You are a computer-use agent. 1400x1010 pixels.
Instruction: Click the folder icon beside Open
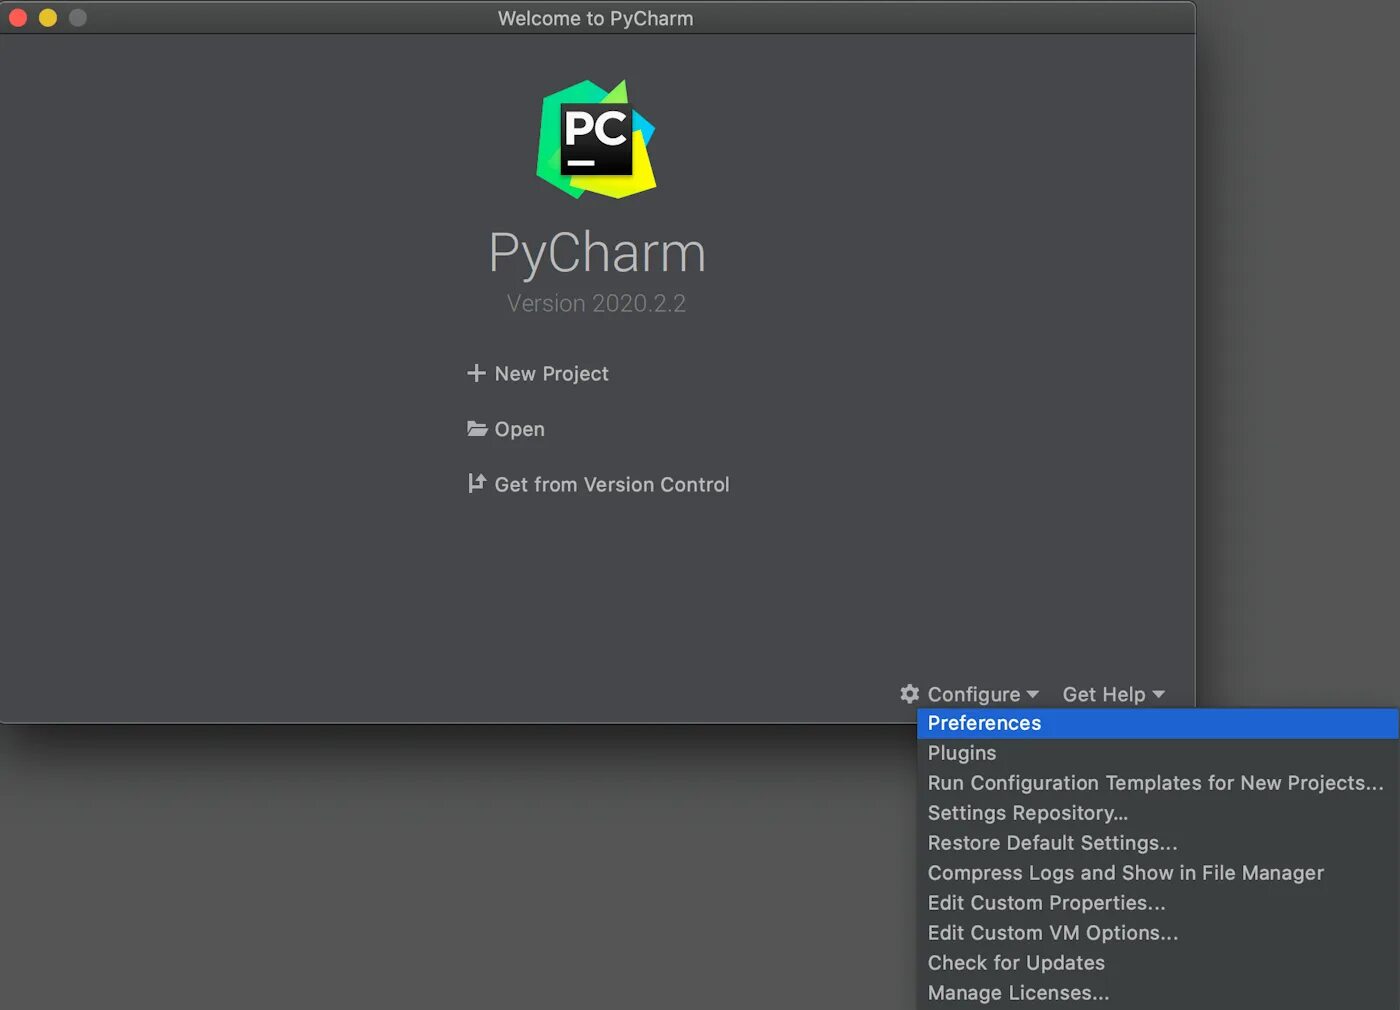tap(477, 429)
